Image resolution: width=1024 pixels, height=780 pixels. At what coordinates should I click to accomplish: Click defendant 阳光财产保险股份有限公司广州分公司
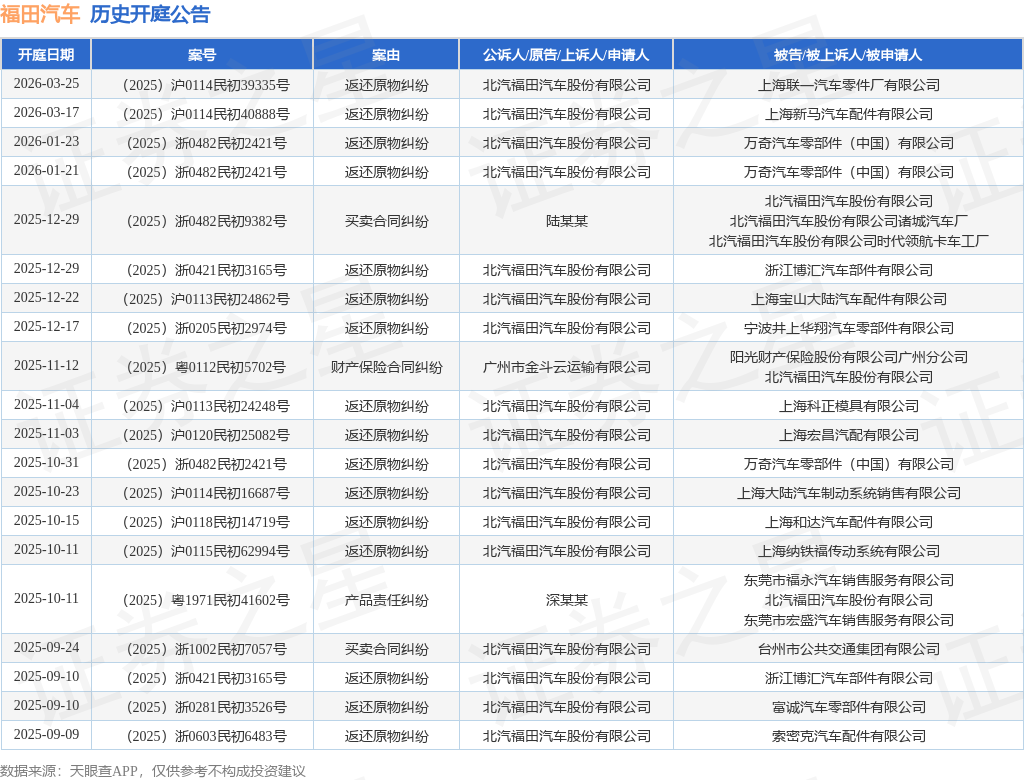(x=848, y=357)
